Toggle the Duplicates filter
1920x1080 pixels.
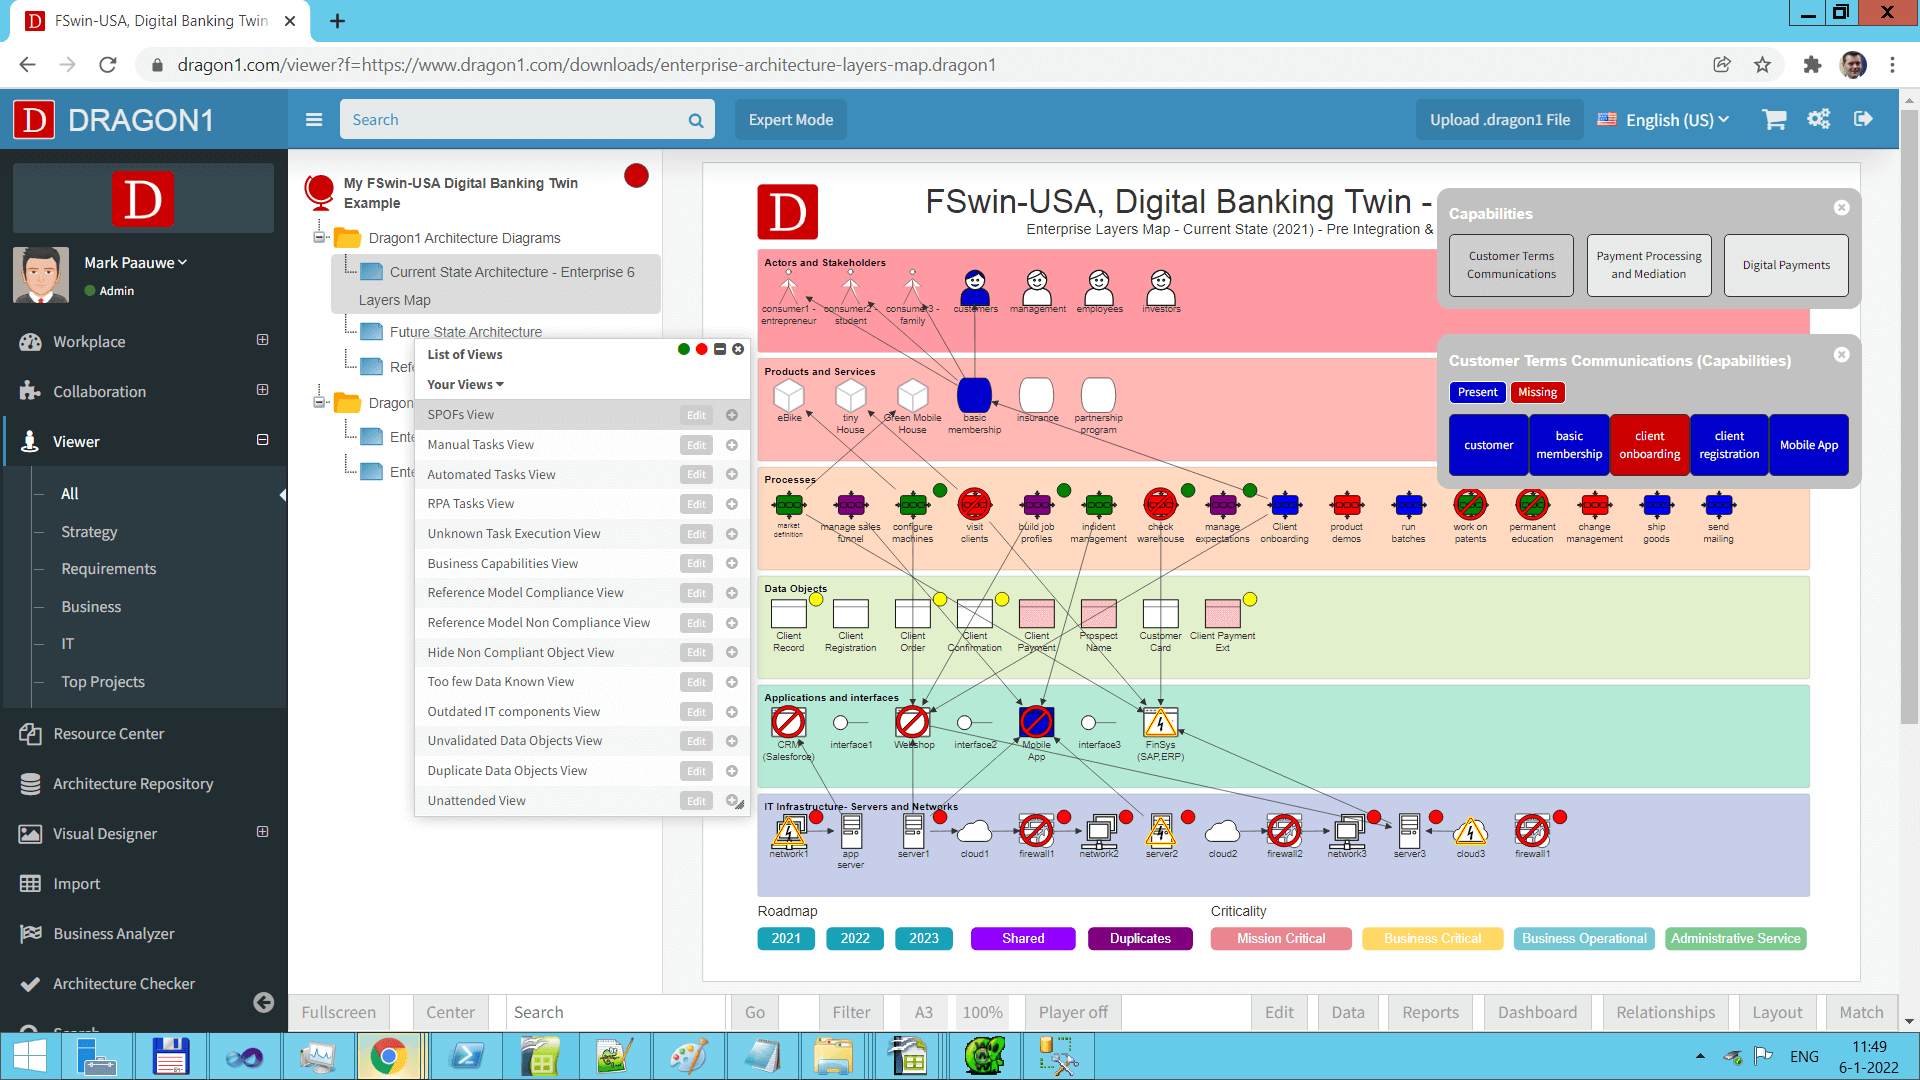1140,938
